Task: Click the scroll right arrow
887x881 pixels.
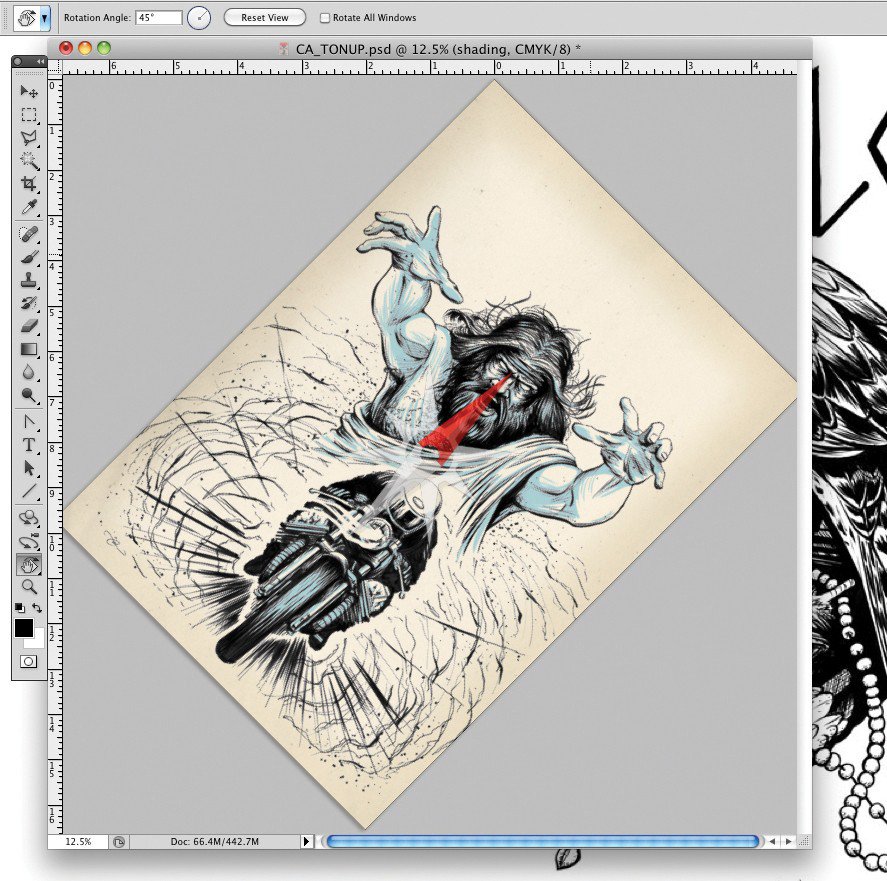Action: point(788,841)
